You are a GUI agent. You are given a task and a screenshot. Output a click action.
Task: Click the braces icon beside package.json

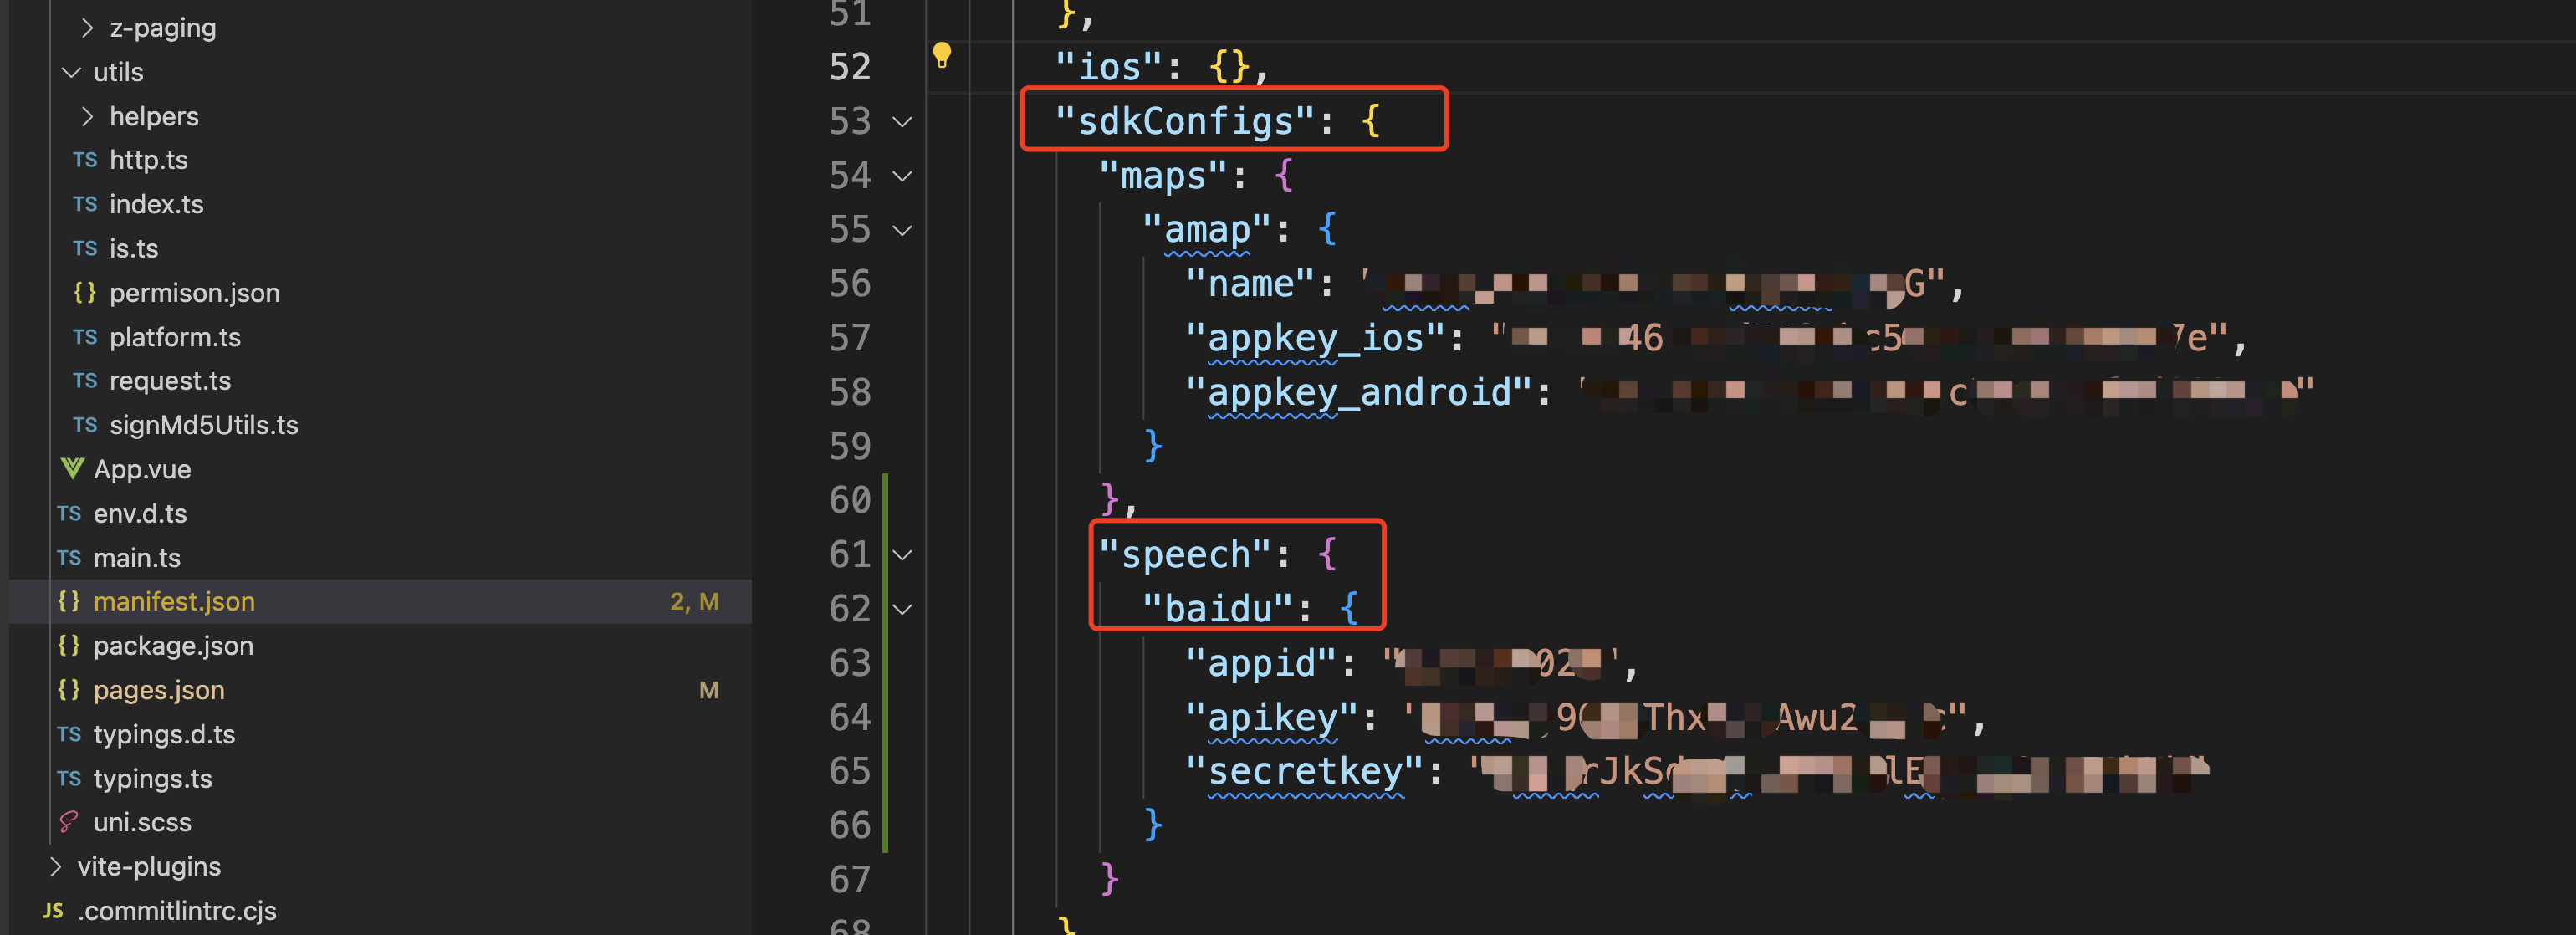(69, 645)
